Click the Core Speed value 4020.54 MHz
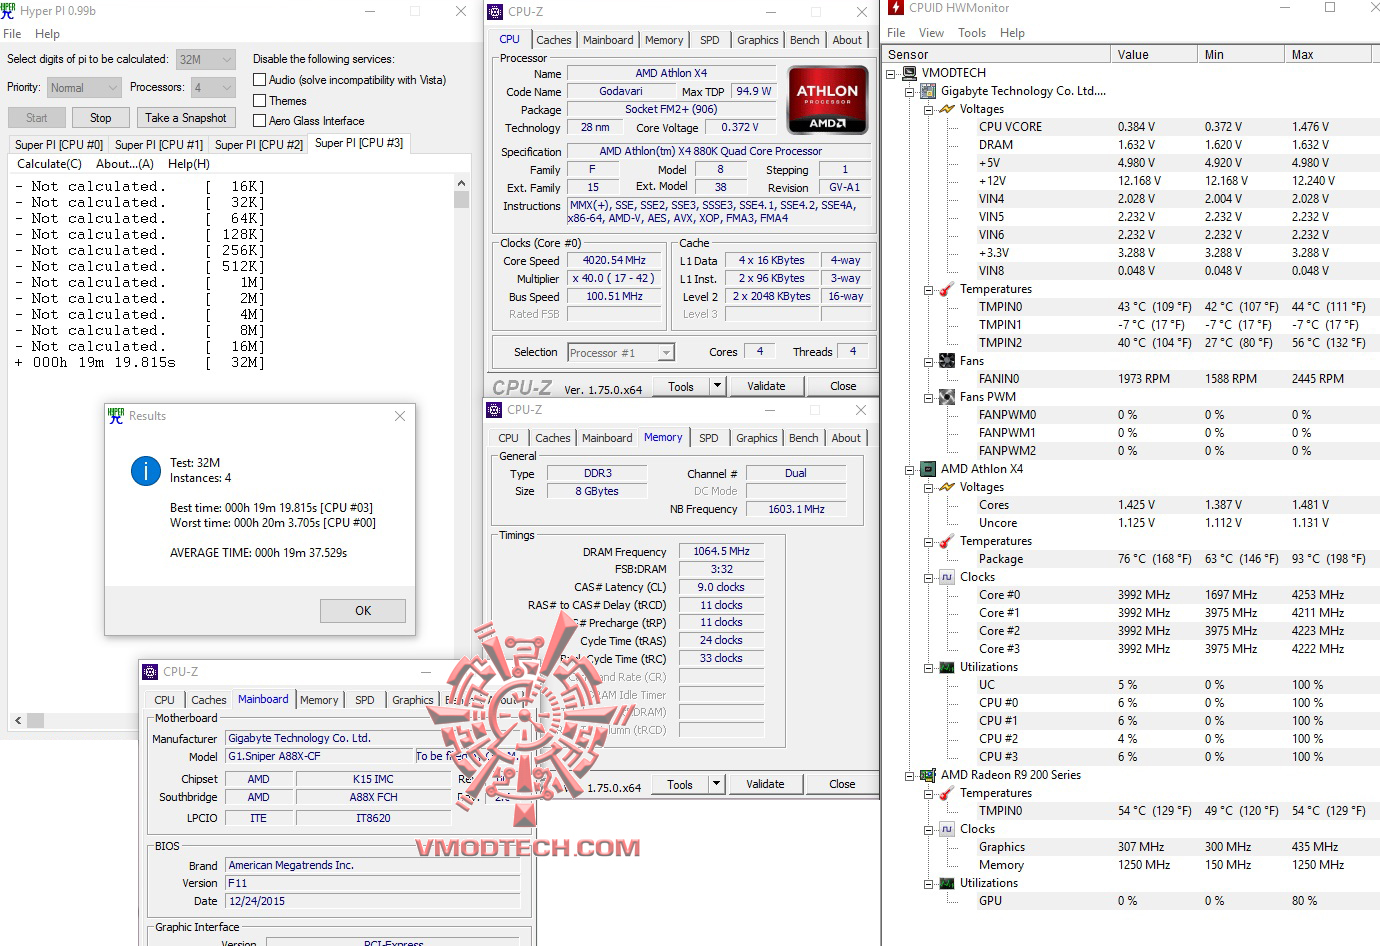This screenshot has height=946, width=1380. point(614,260)
